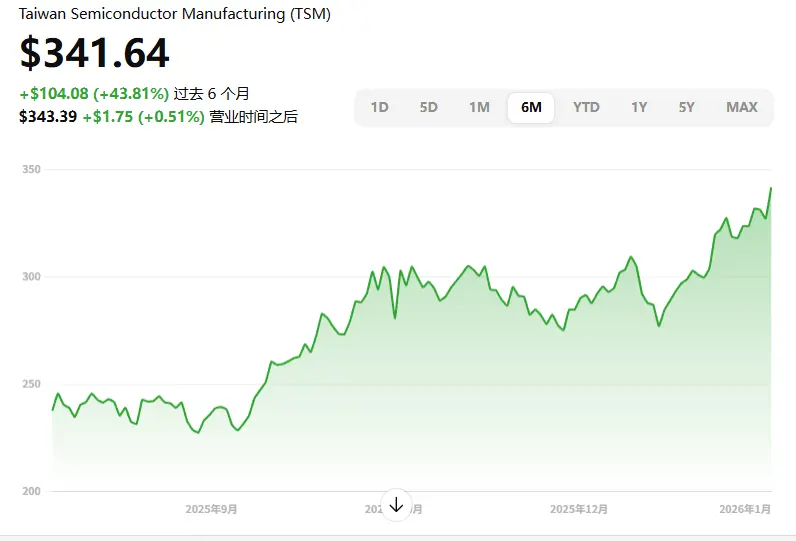Click the Taiwan Semiconductor Manufacturing (TSM) title

click(x=175, y=14)
